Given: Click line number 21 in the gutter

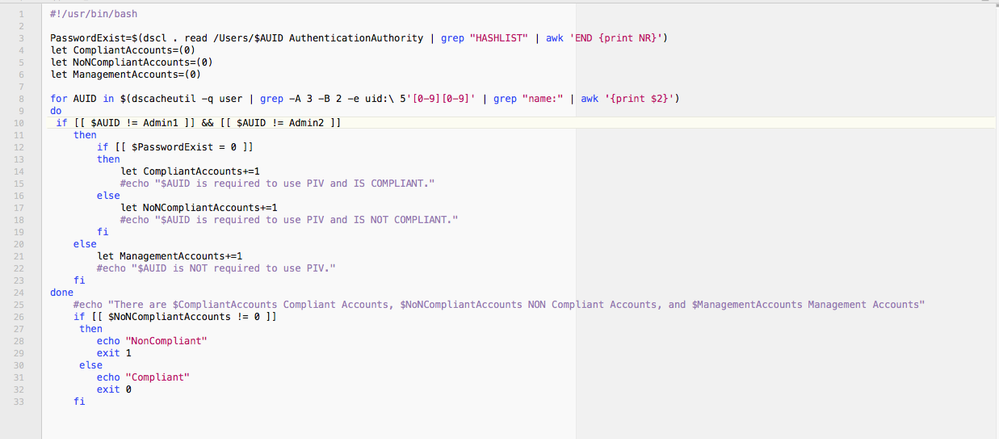Looking at the screenshot, I should tap(20, 256).
